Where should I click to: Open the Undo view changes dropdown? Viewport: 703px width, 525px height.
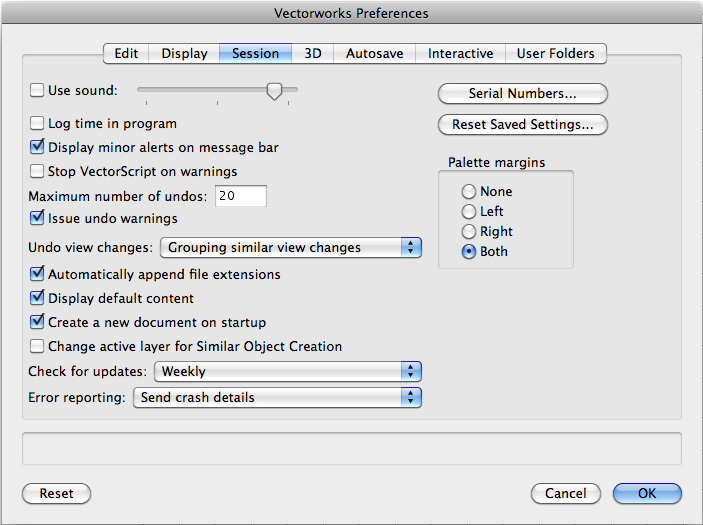click(290, 247)
